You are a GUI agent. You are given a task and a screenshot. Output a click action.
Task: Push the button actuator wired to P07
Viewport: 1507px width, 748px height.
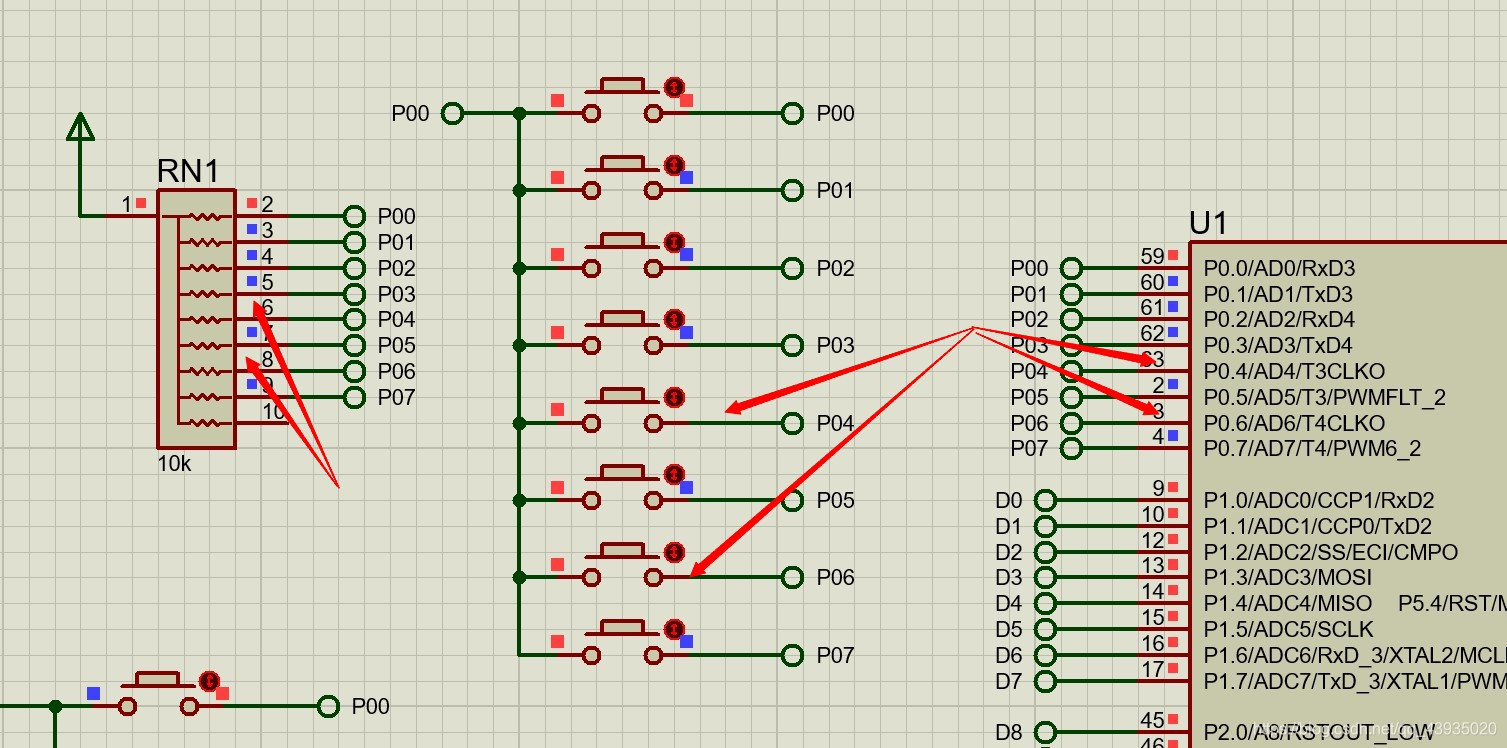622,628
